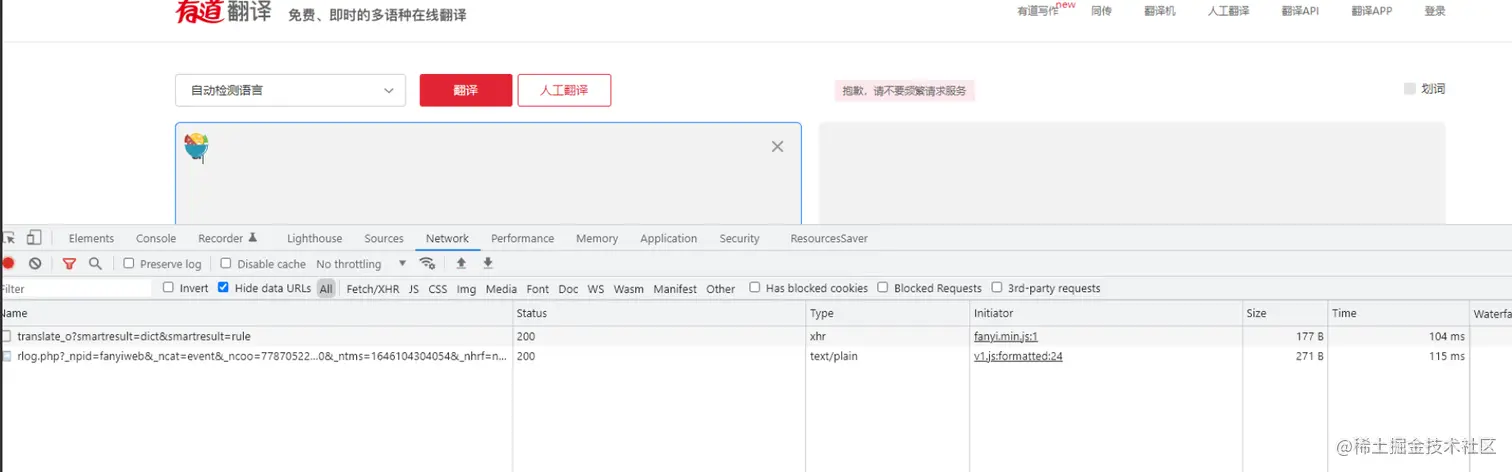
Task: Click inside the translation source text area
Action: pyautogui.click(x=488, y=174)
